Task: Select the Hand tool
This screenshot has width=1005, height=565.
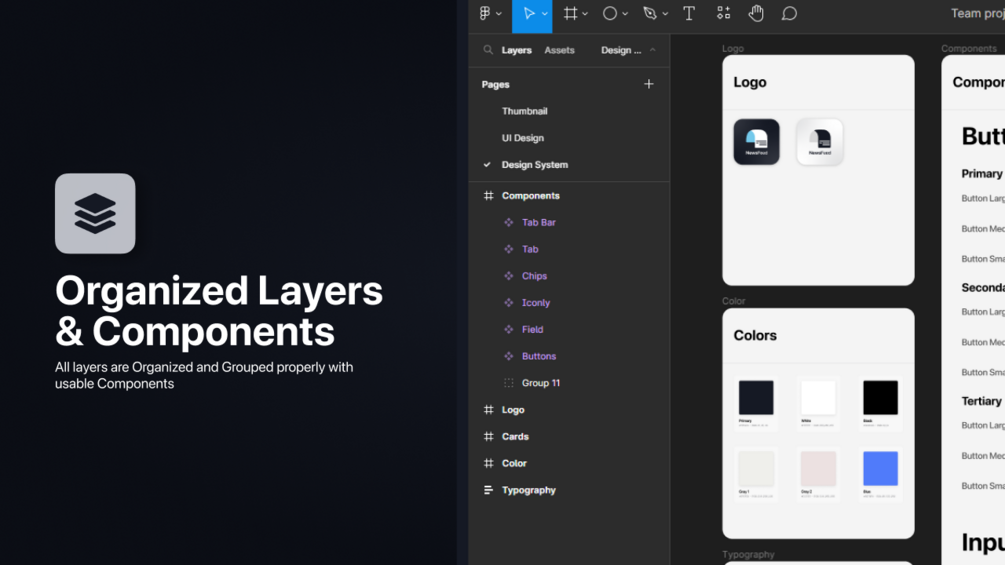Action: click(x=756, y=13)
